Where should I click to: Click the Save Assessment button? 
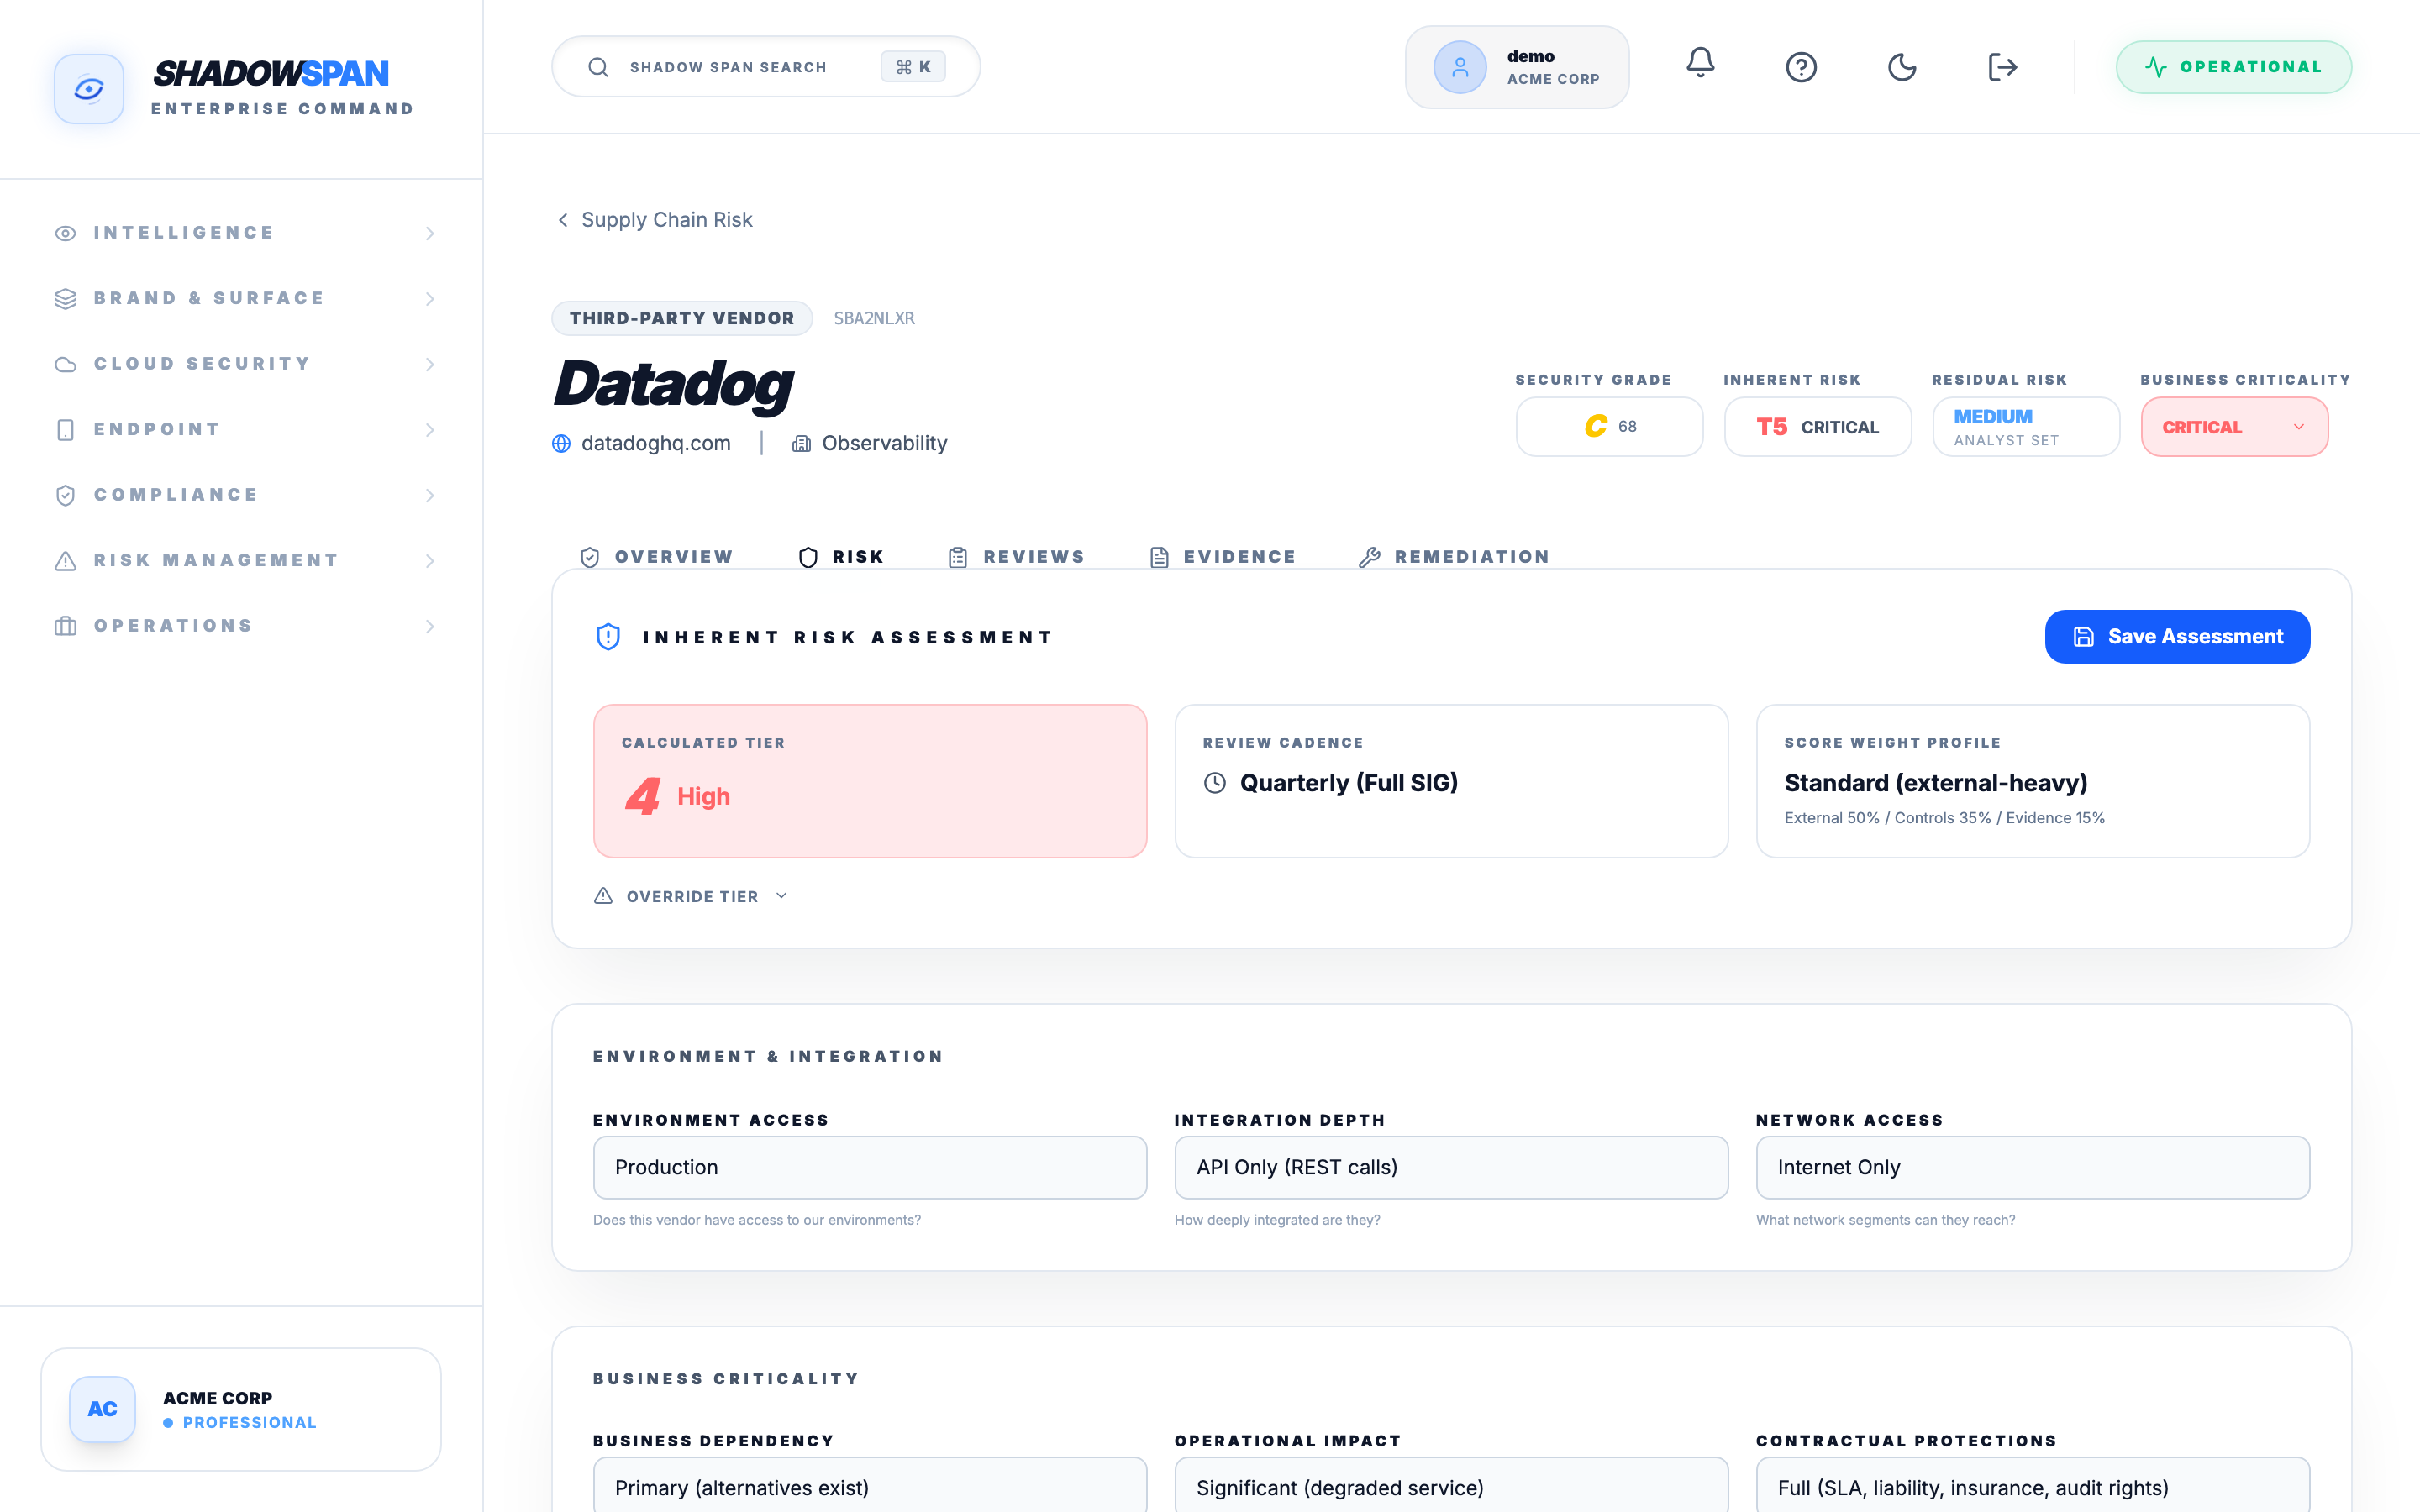[2177, 636]
